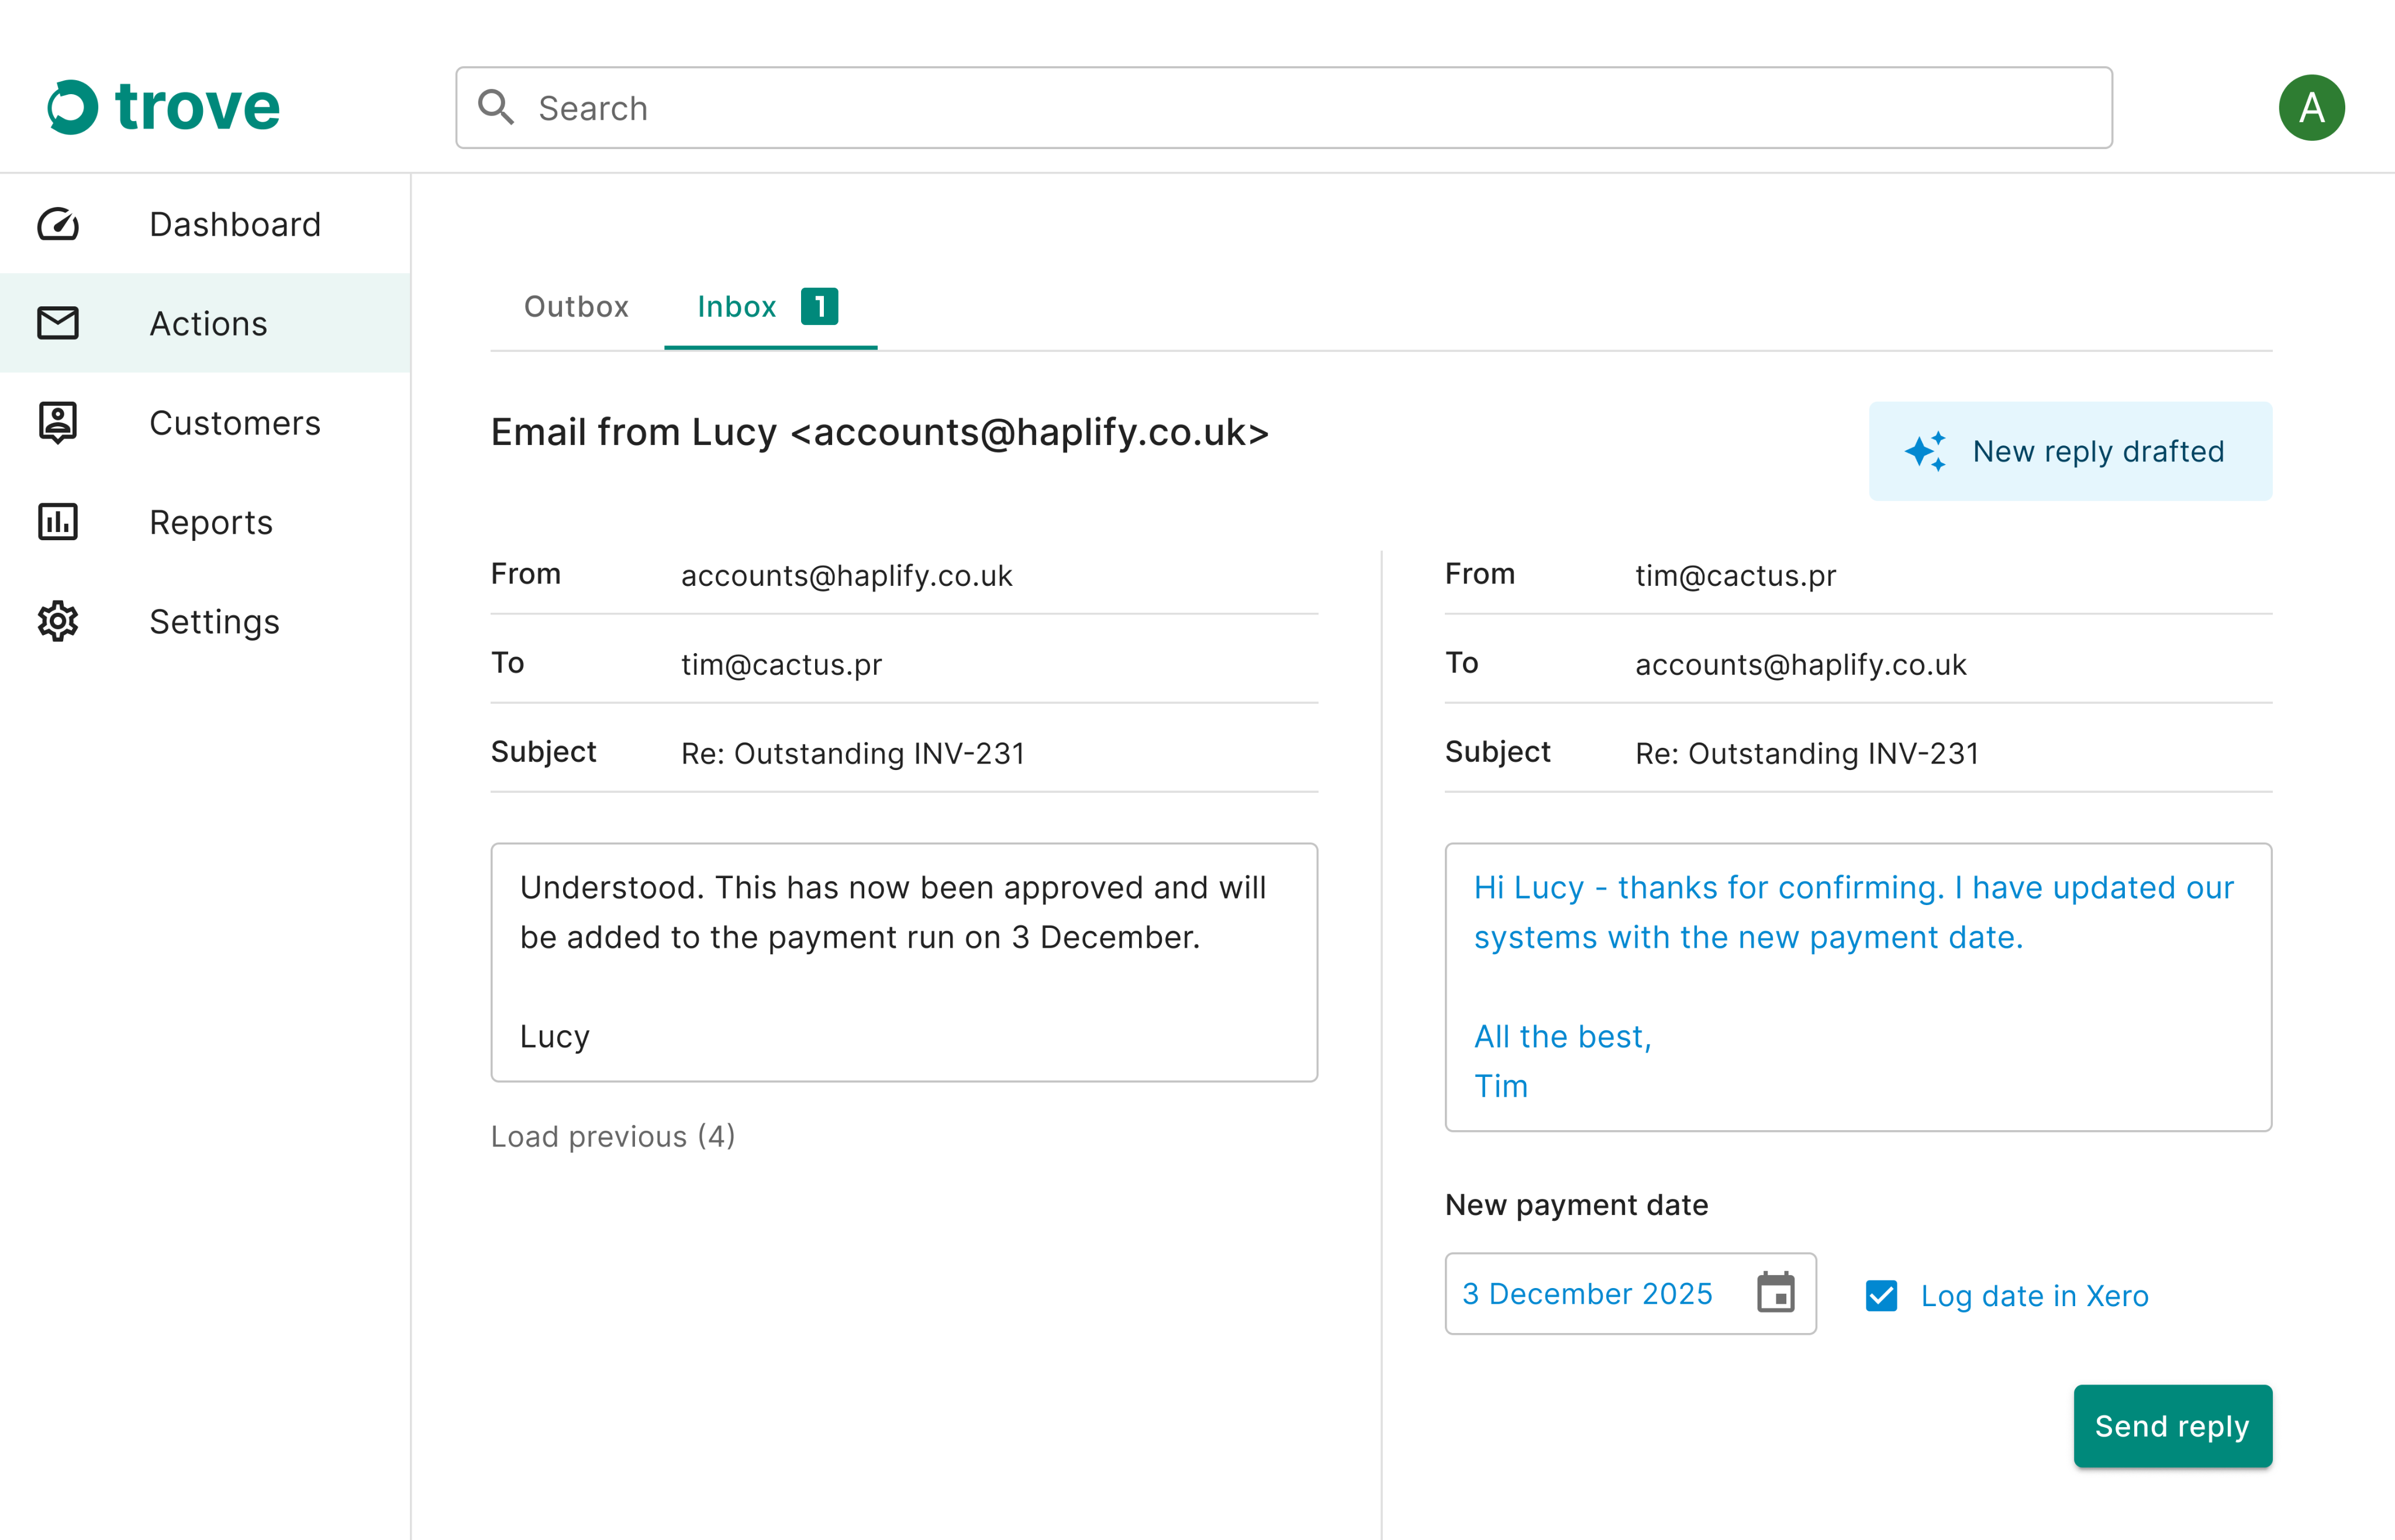Go to Reports in sidebar

[x=211, y=522]
